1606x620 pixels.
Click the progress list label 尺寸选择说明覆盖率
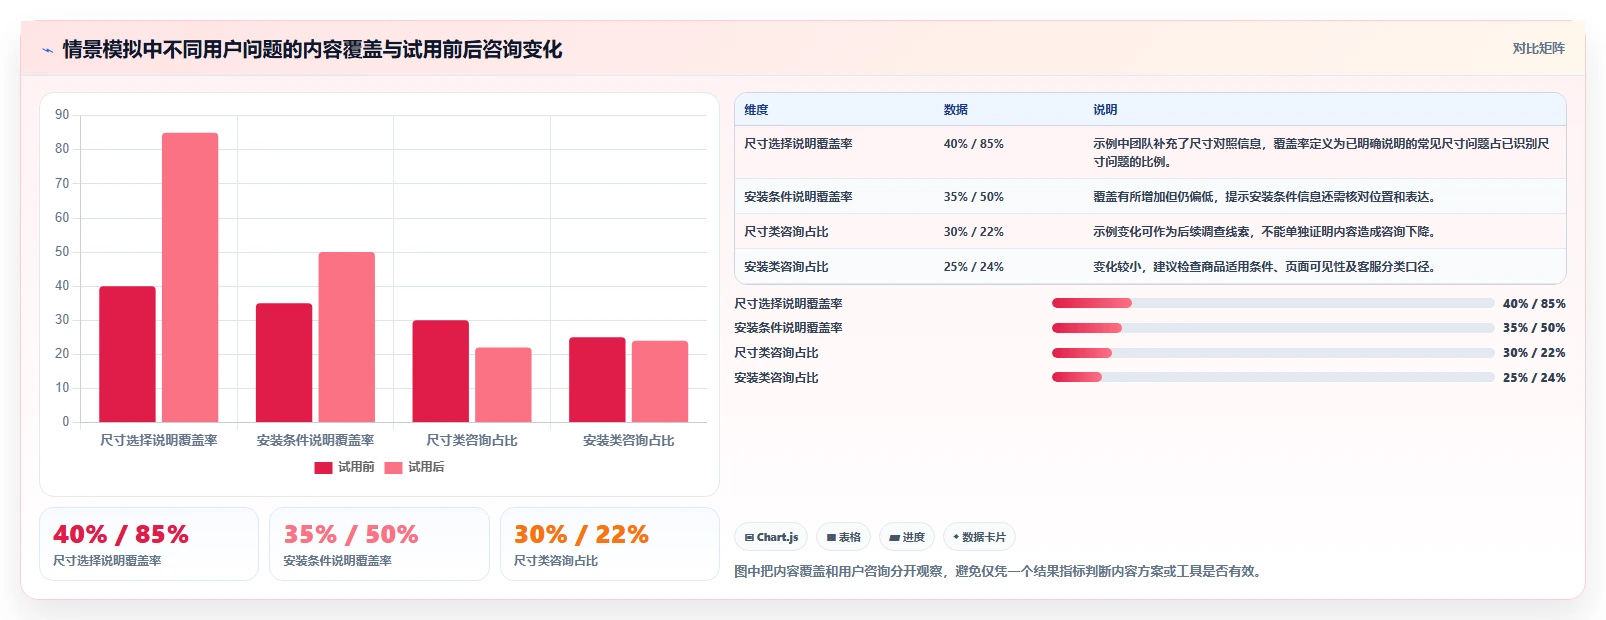pos(788,304)
